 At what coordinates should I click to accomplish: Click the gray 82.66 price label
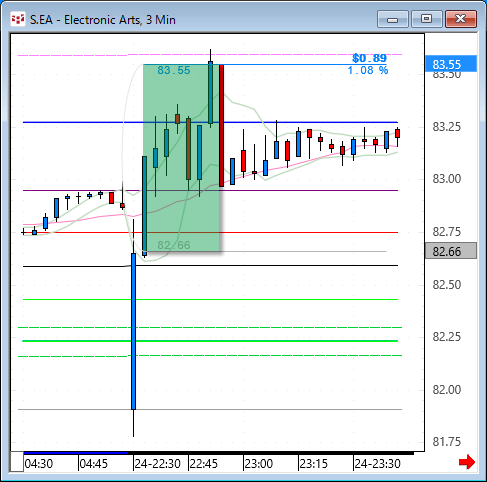tap(451, 251)
